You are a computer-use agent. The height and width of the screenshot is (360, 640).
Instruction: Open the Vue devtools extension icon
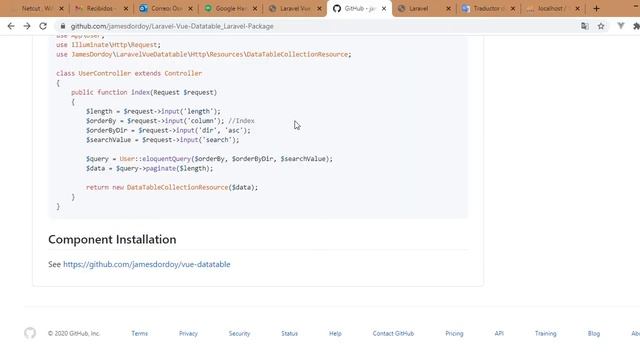pos(621,26)
